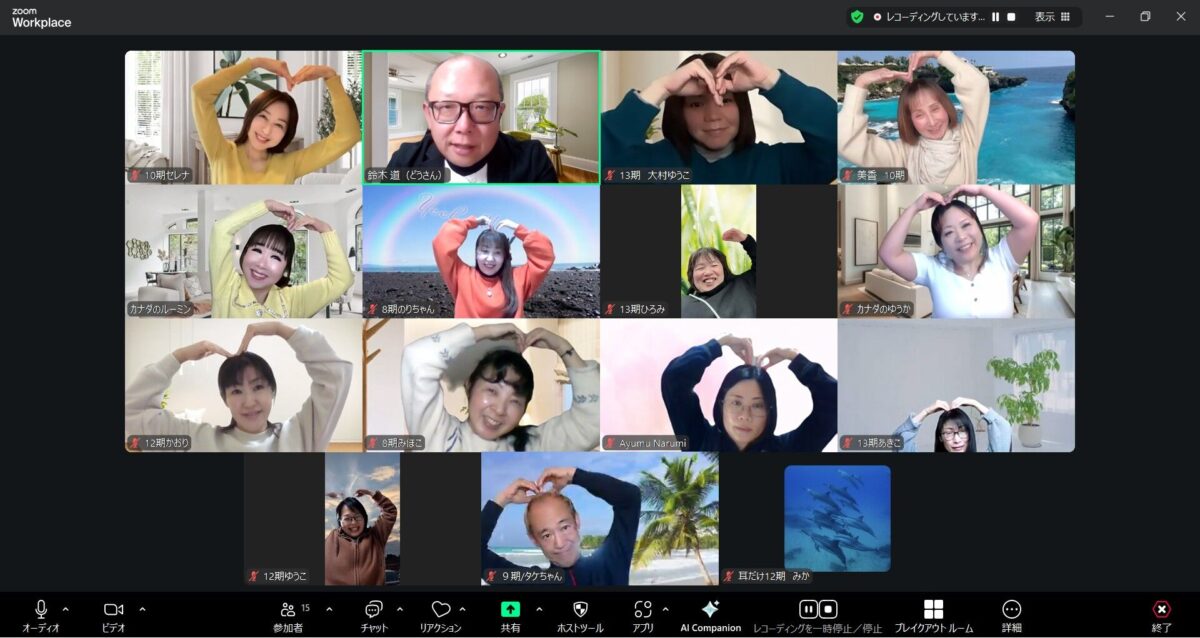Click the green share screen icon

(x=510, y=609)
